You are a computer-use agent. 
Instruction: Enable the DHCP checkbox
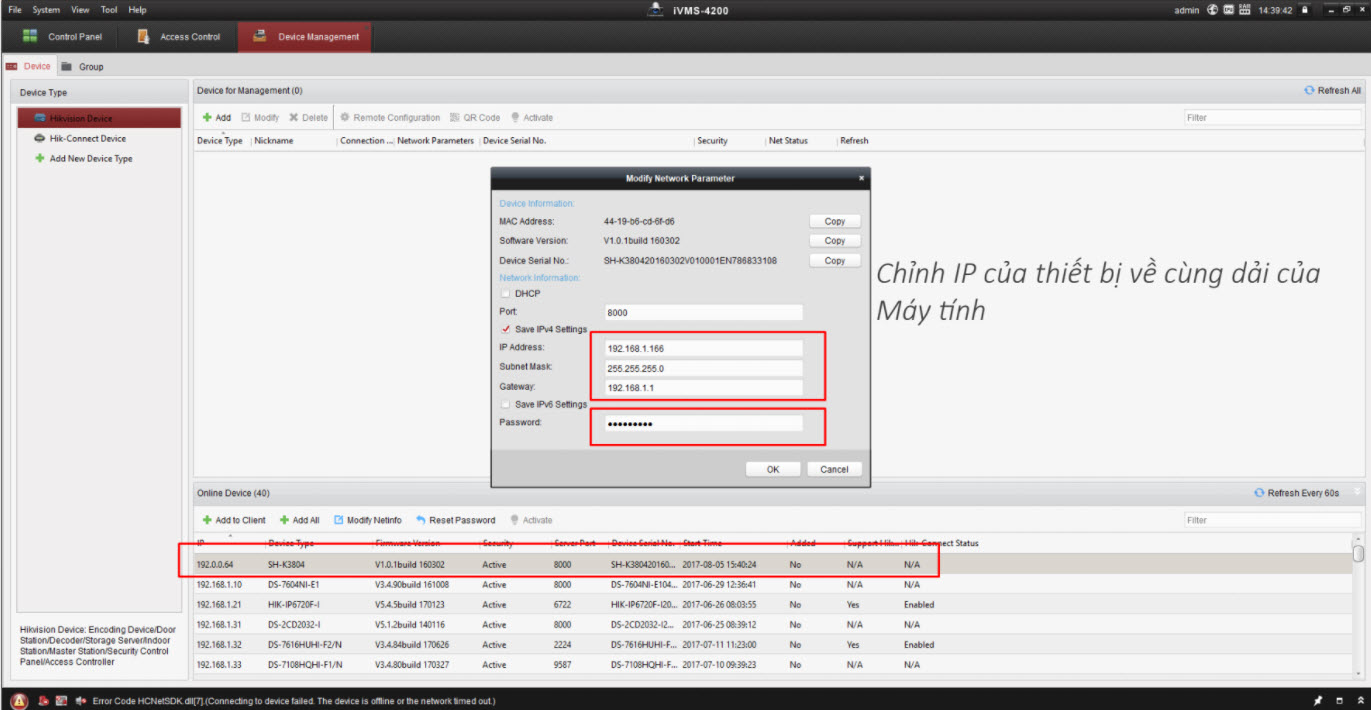pos(506,294)
